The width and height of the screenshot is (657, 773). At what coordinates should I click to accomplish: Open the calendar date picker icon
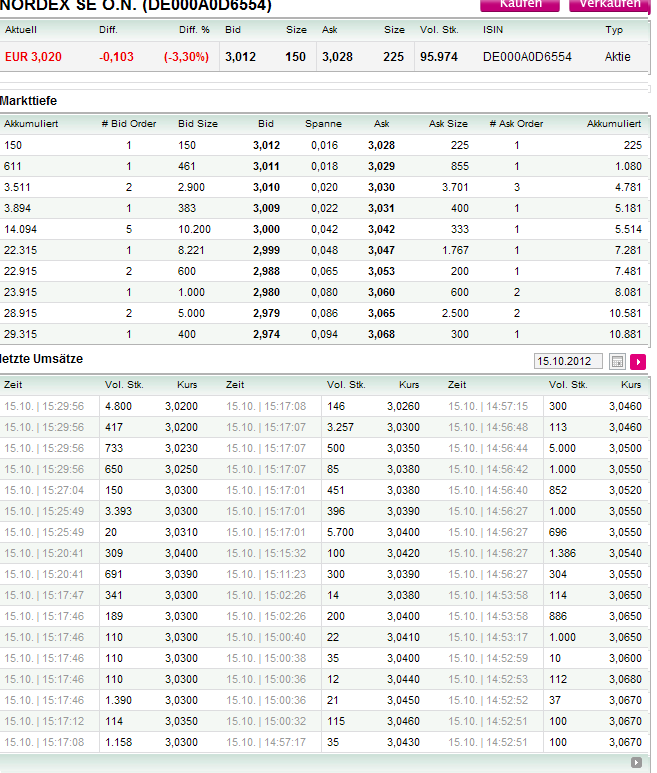[x=617, y=361]
